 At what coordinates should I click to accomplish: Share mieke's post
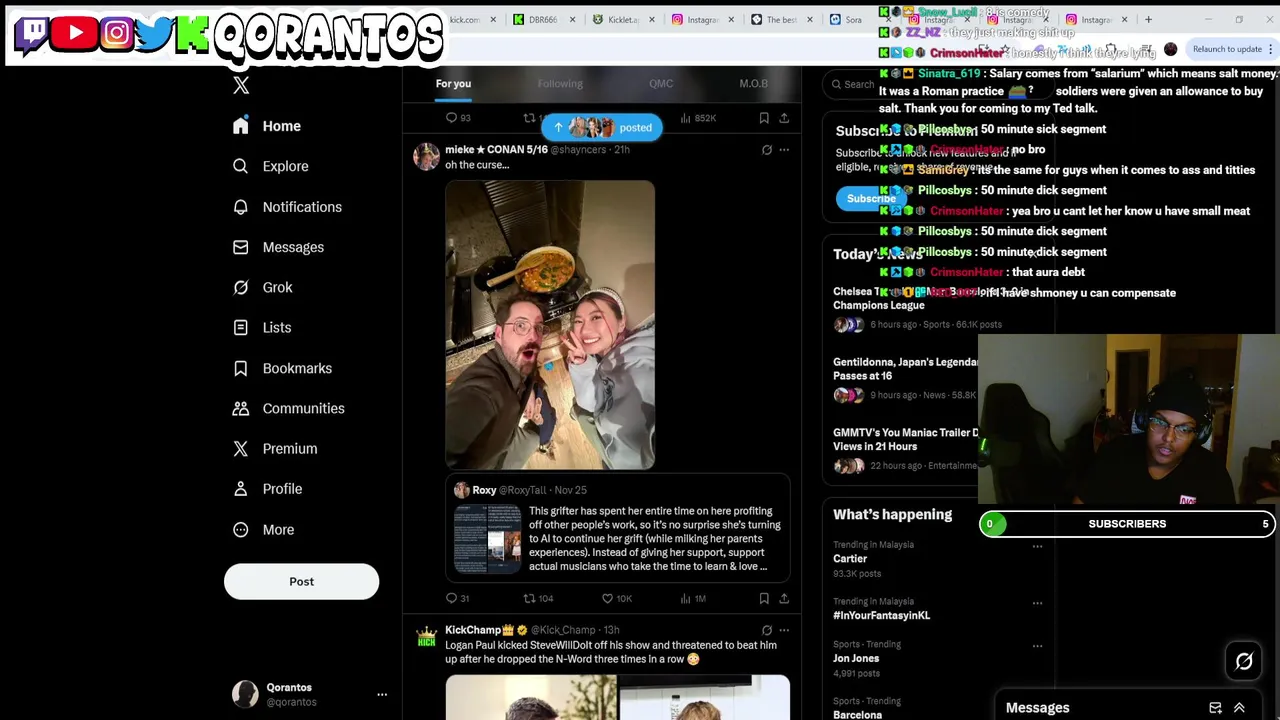(x=784, y=598)
